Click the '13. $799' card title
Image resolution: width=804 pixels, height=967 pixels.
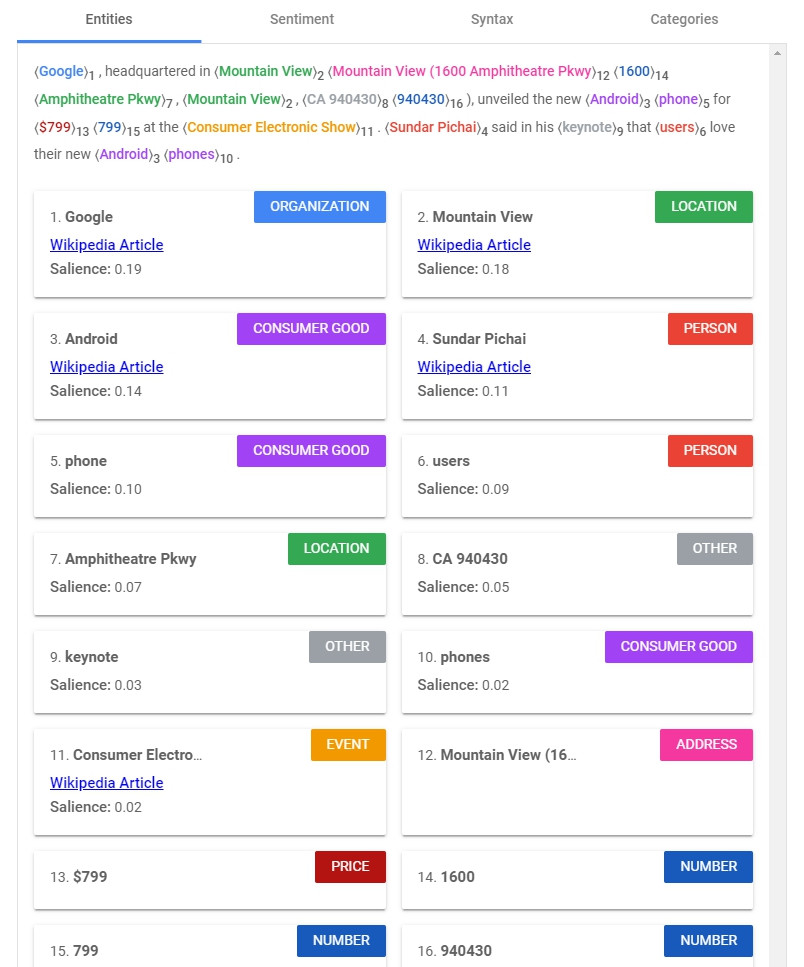coord(78,878)
